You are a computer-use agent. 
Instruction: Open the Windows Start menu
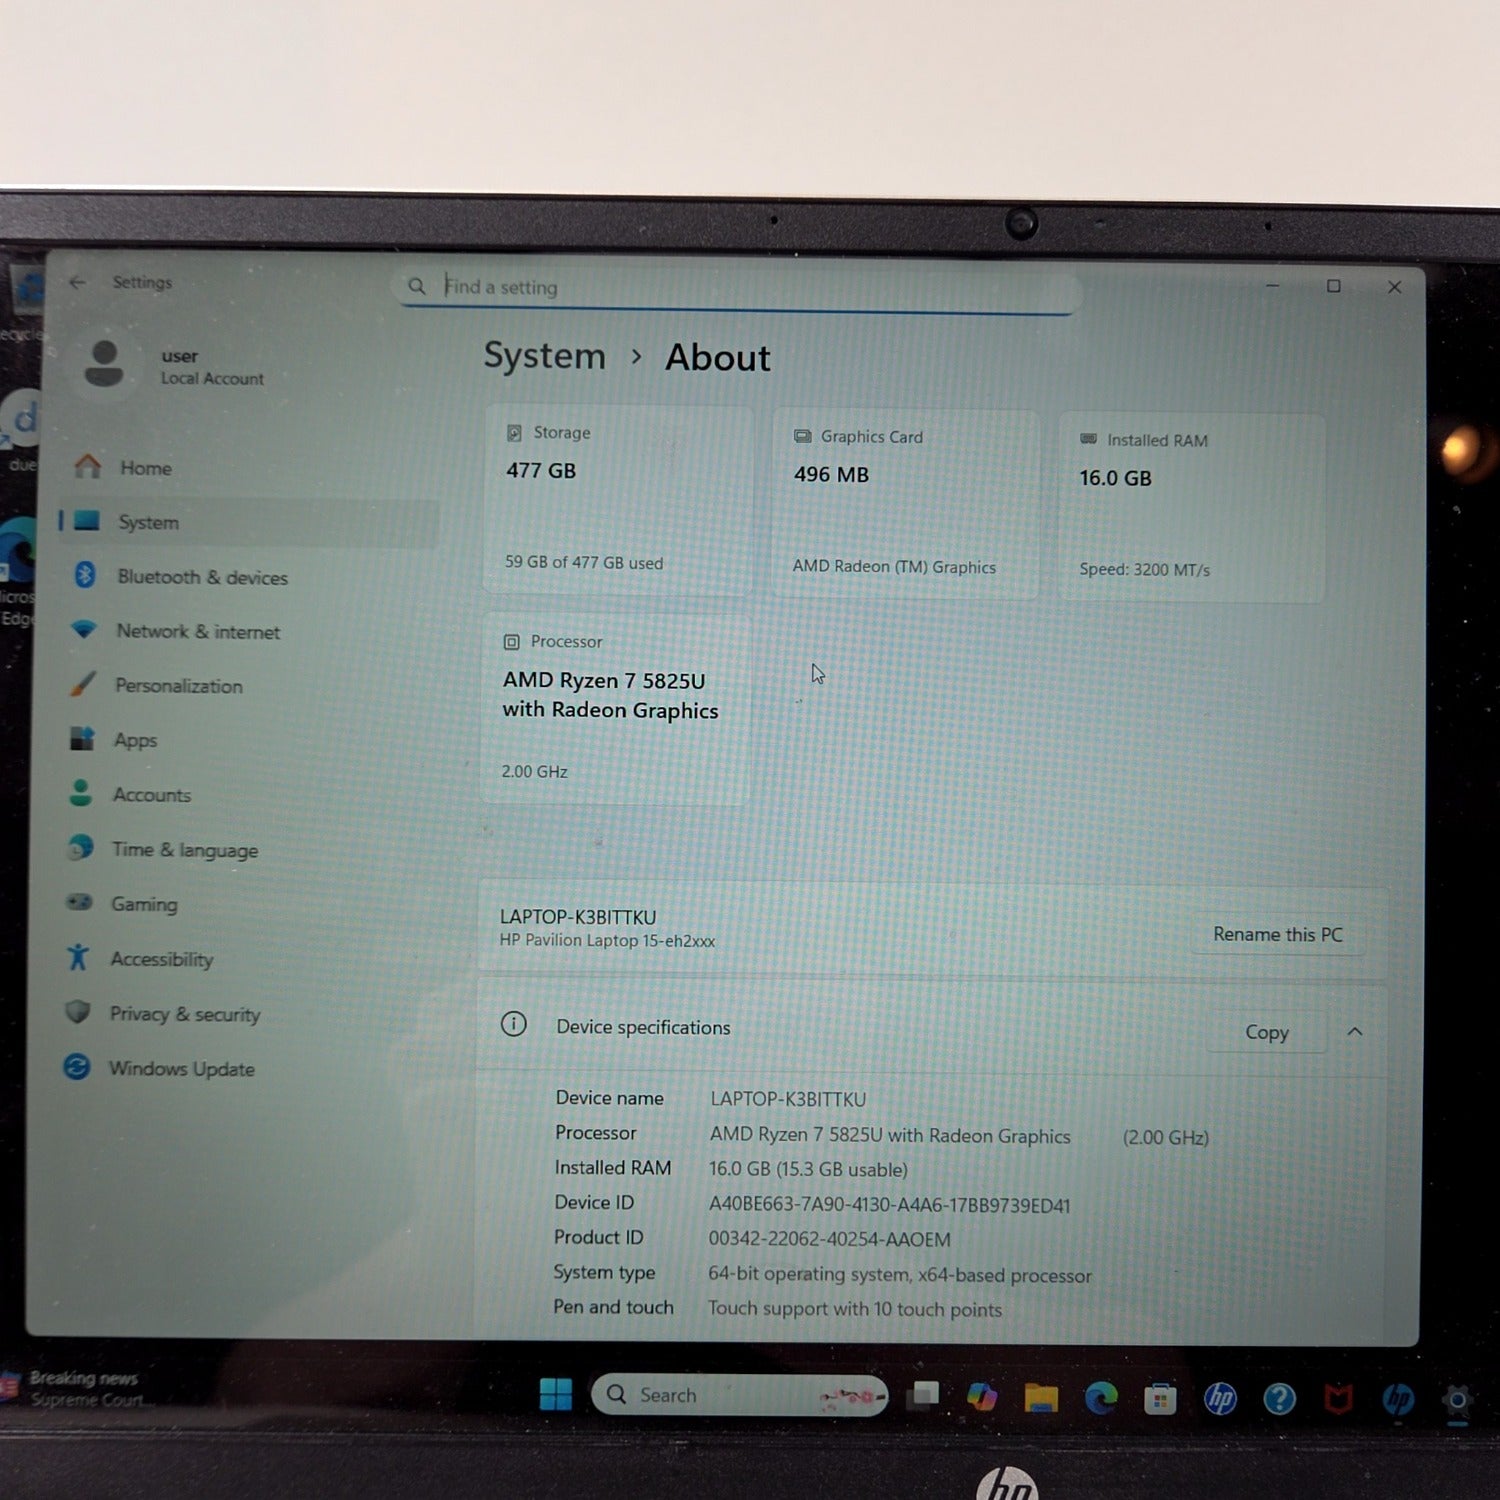[x=556, y=1394]
